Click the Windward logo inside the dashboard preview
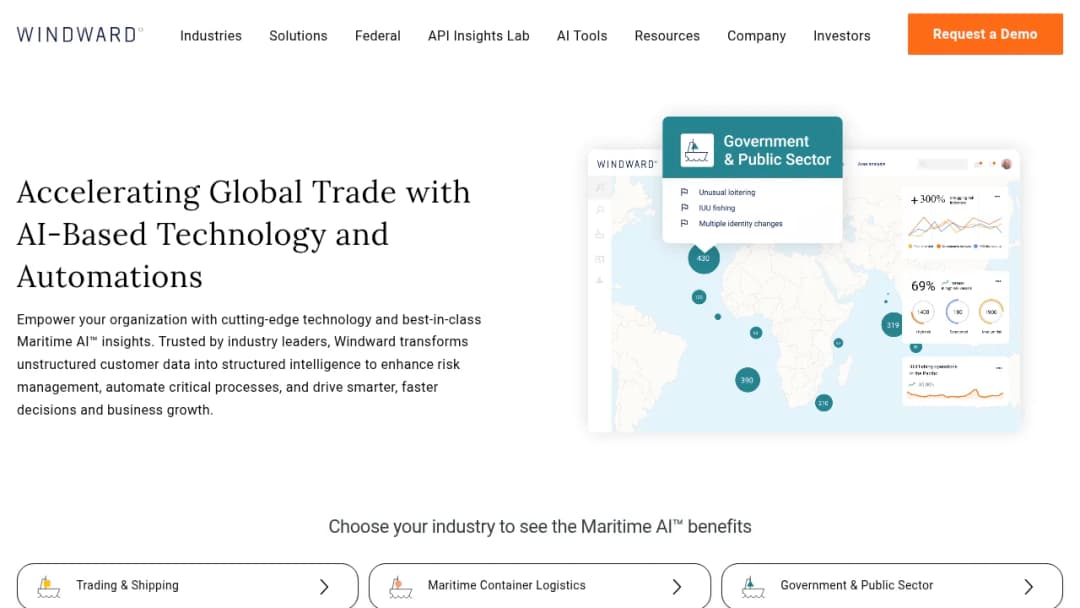 (x=627, y=164)
